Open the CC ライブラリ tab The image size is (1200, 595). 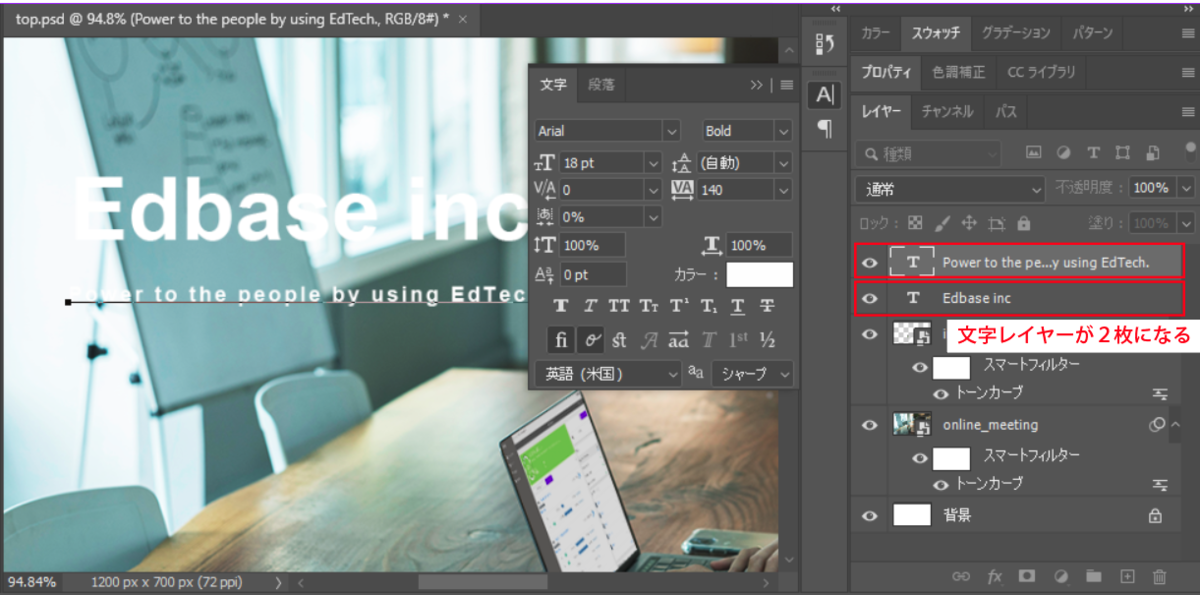coord(1042,72)
